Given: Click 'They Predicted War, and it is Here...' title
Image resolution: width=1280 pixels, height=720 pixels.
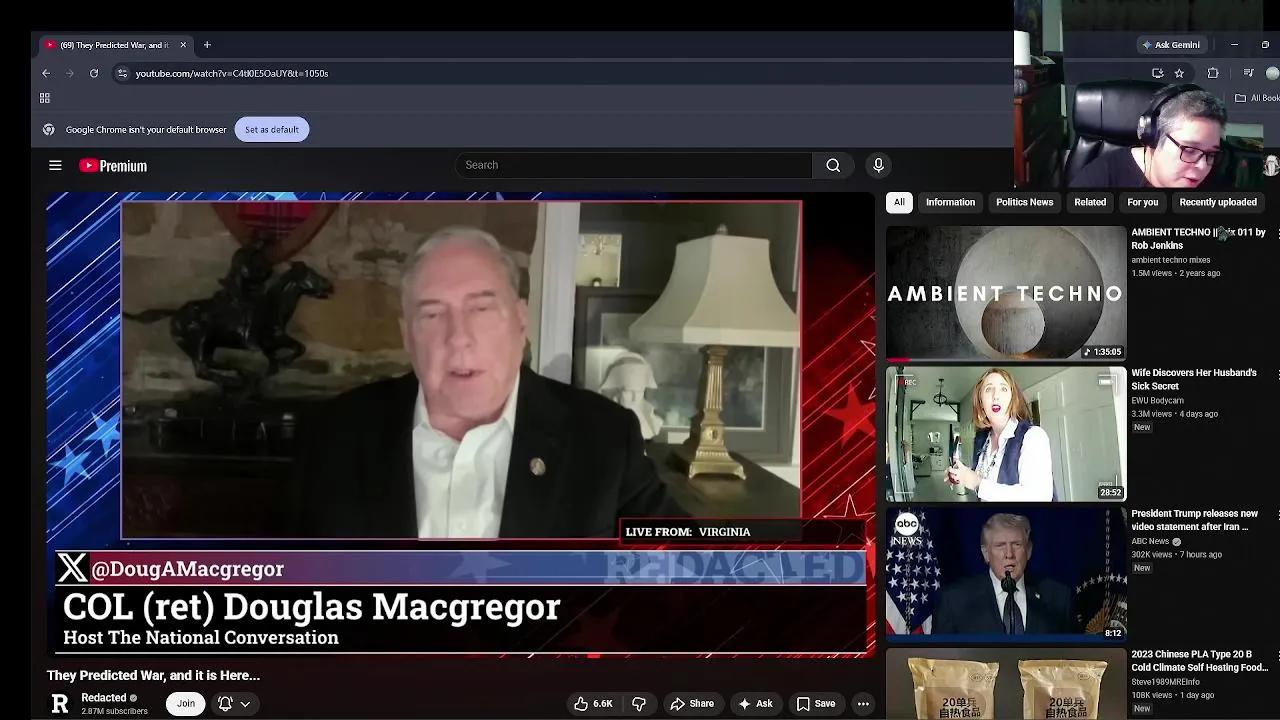Looking at the screenshot, I should coord(153,676).
